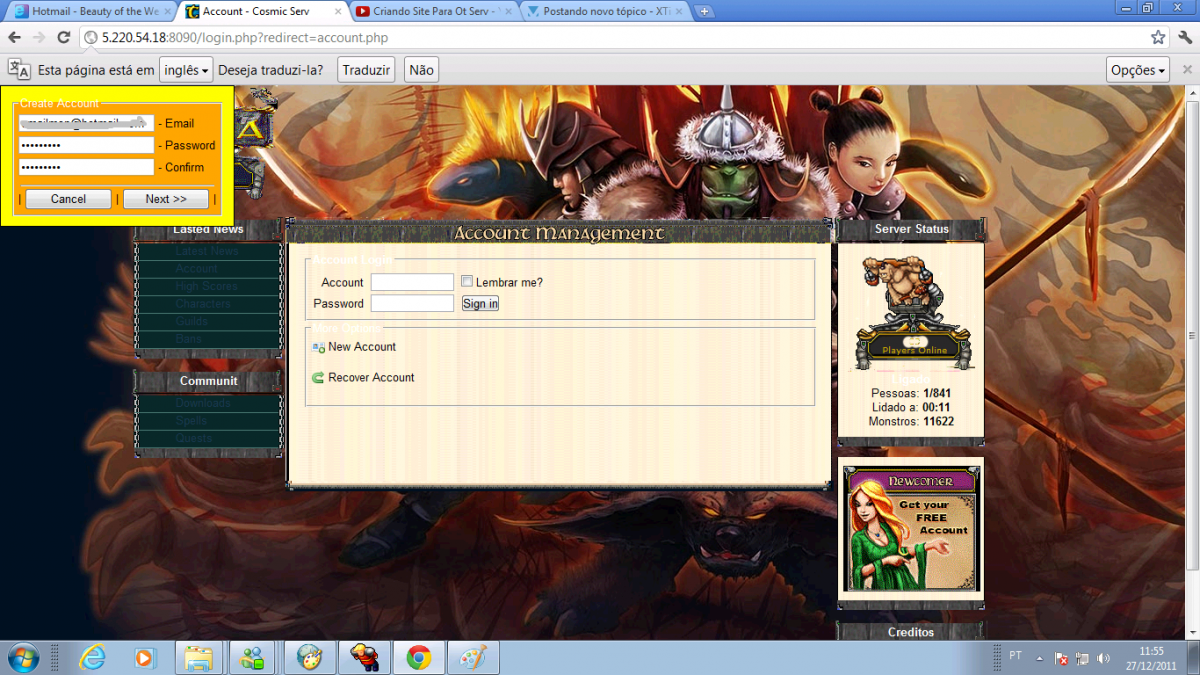Switch to the Criando Site Para Ot Serv tab
This screenshot has width=1200, height=675.
[x=434, y=12]
